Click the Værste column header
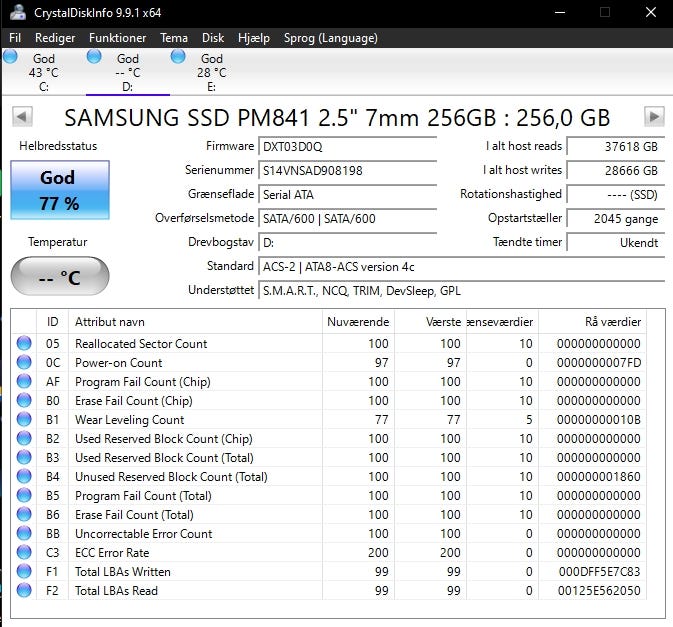Viewport: 673px width, 627px height. (x=430, y=322)
